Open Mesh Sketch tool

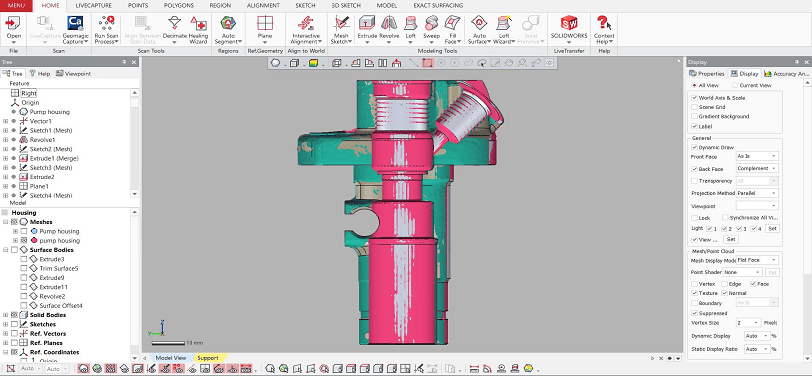[x=341, y=30]
